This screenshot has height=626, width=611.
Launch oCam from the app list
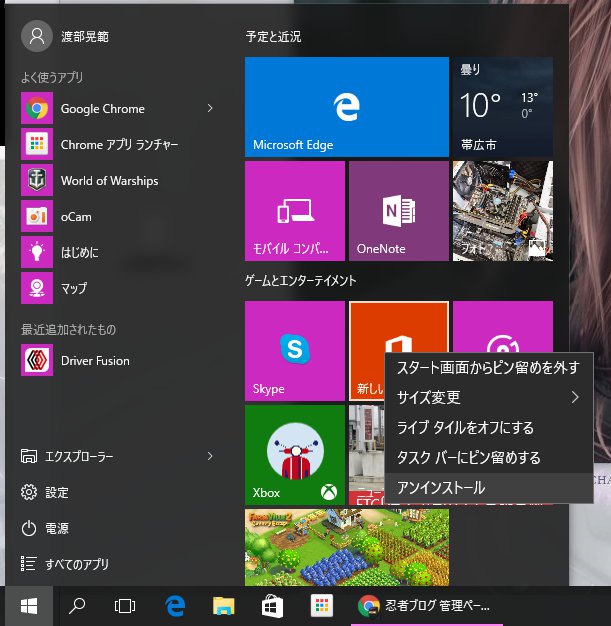click(118, 216)
